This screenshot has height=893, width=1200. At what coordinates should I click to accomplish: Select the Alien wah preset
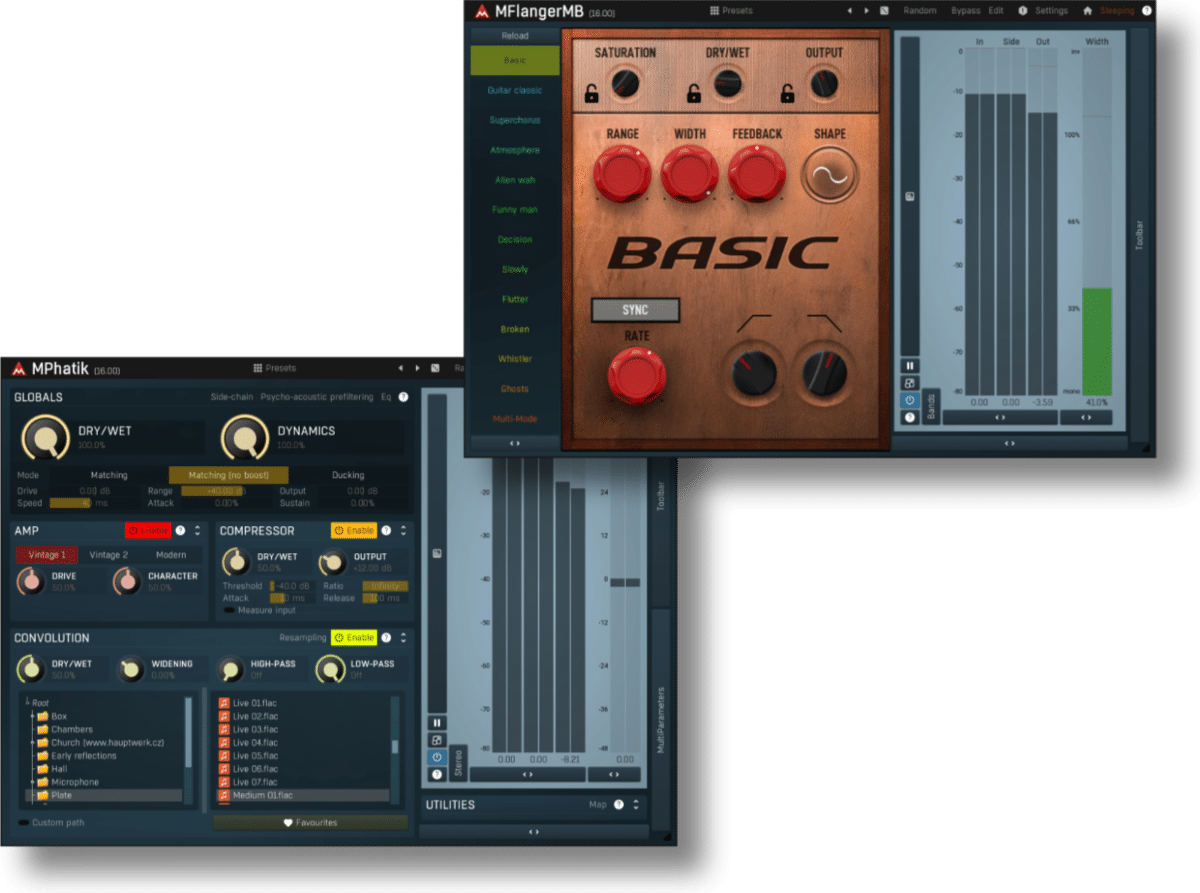pyautogui.click(x=515, y=180)
